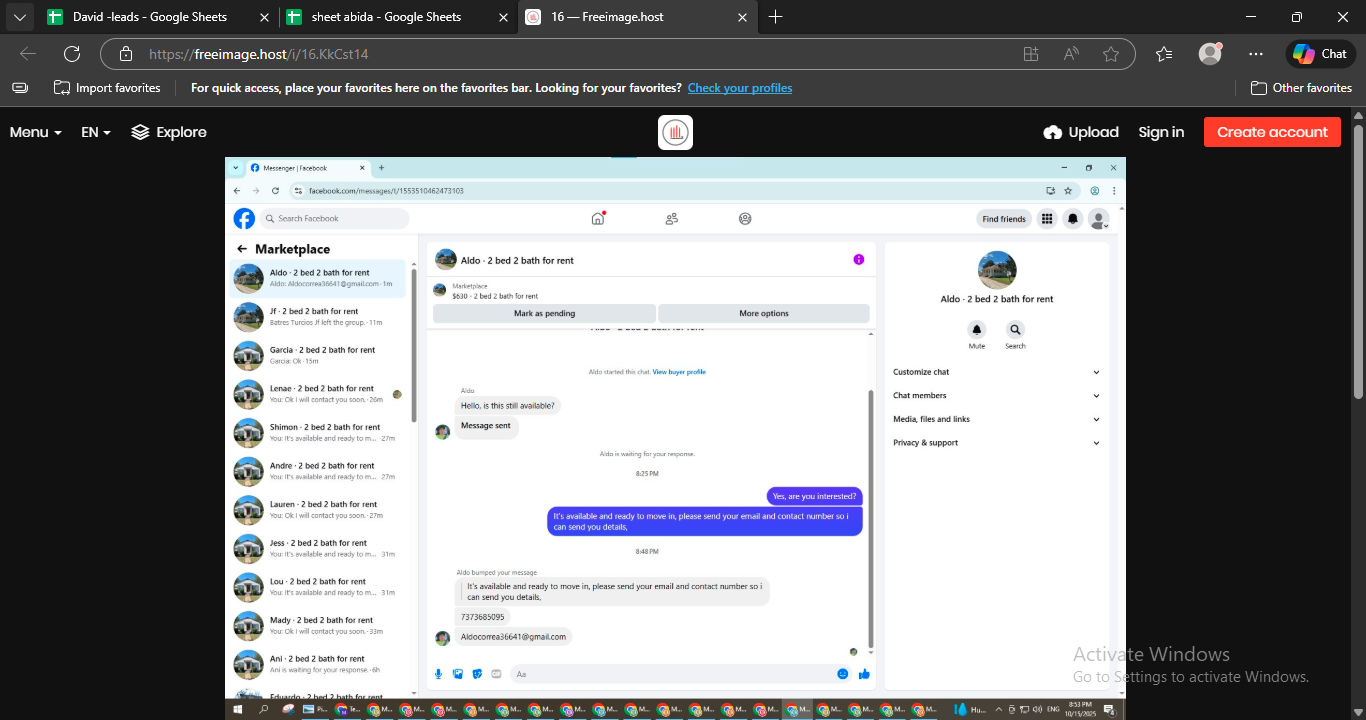Click the Mute bell icon
This screenshot has height=720, width=1366.
click(977, 329)
